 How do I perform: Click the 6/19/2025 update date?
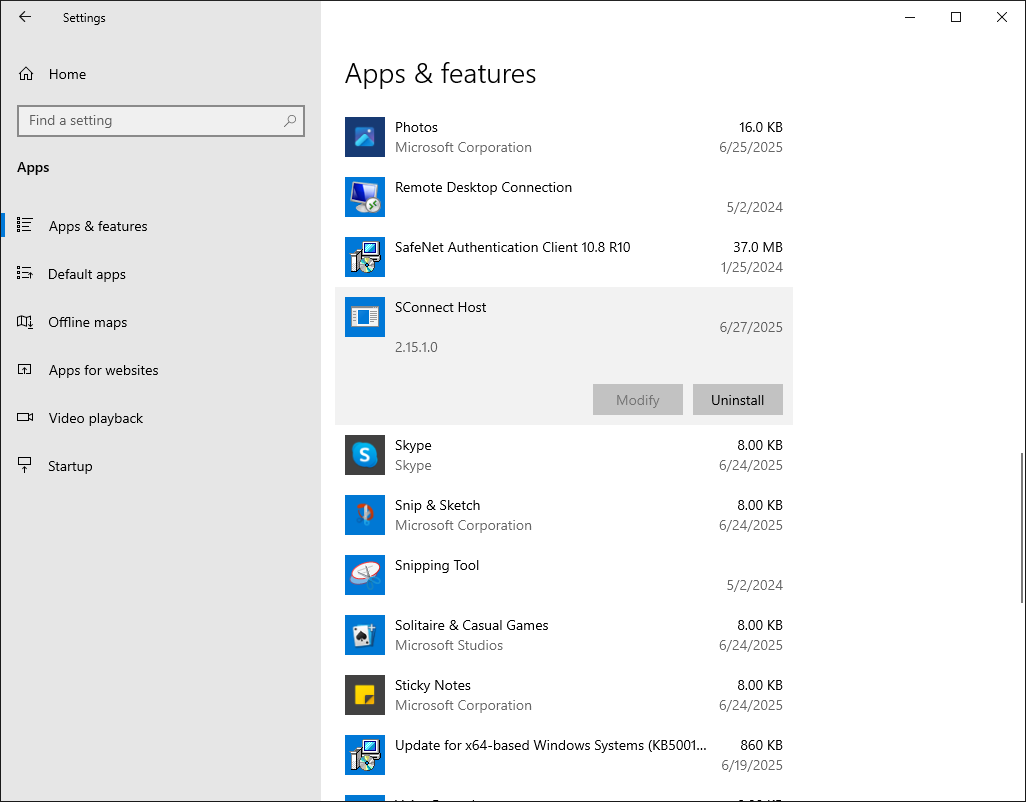point(752,765)
